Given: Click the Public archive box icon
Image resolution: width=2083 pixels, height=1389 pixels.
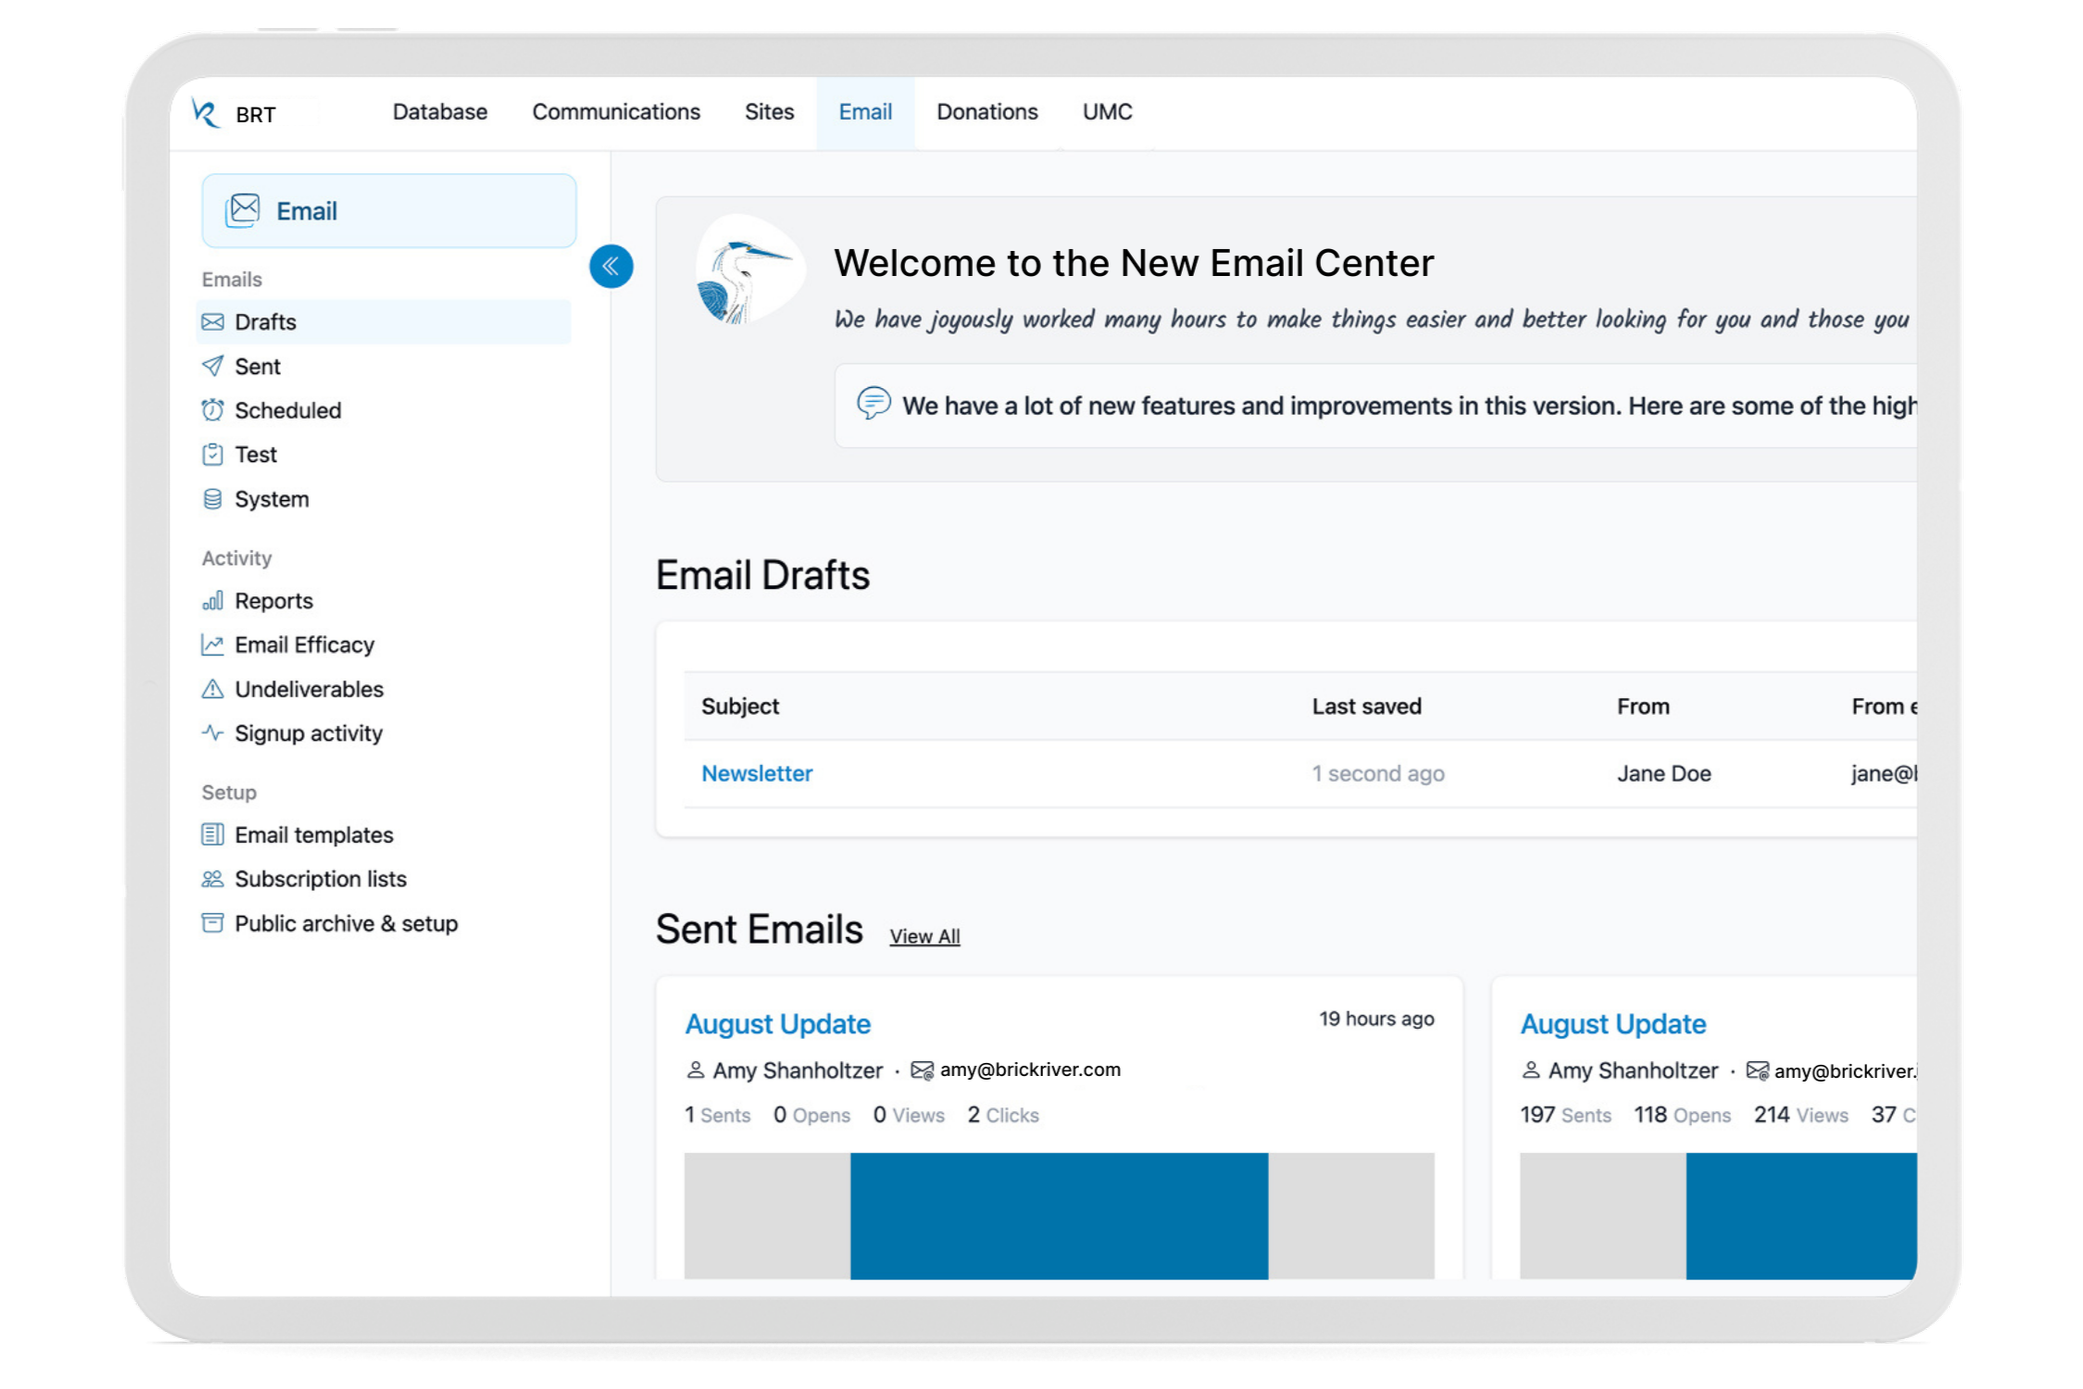Looking at the screenshot, I should click(x=212, y=923).
